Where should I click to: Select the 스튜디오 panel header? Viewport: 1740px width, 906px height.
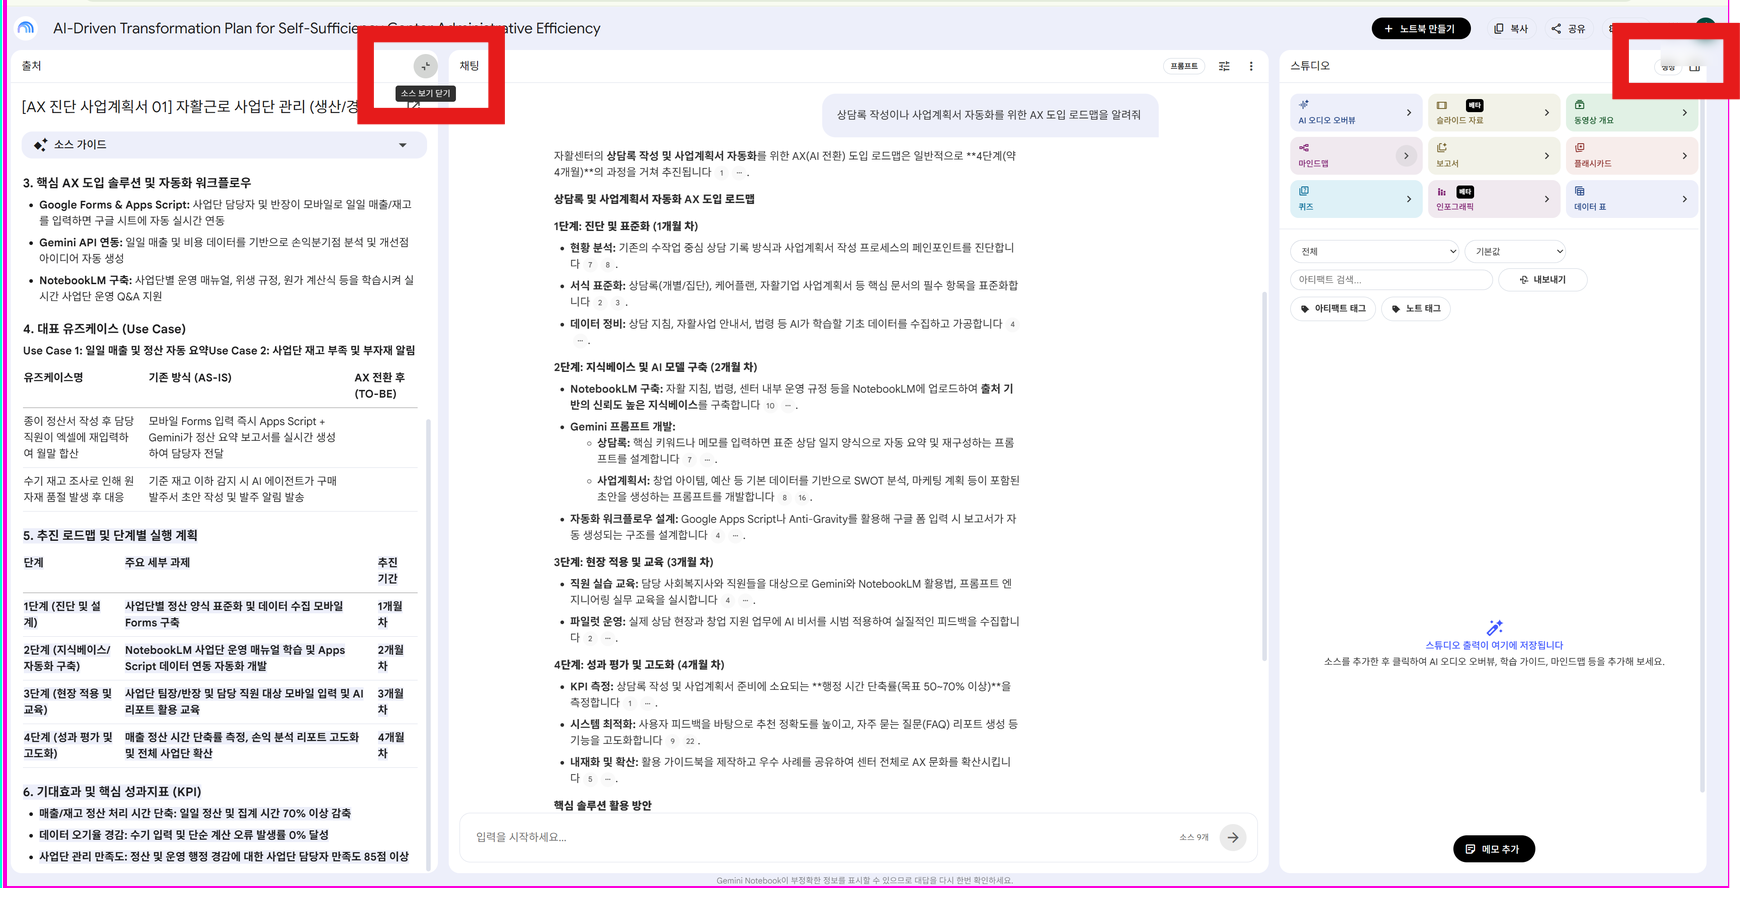[x=1310, y=66]
